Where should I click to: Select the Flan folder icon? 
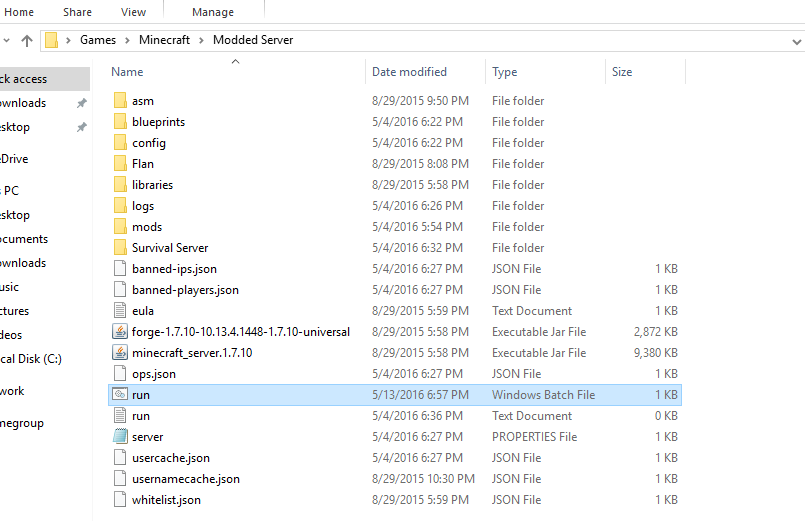pyautogui.click(x=120, y=164)
